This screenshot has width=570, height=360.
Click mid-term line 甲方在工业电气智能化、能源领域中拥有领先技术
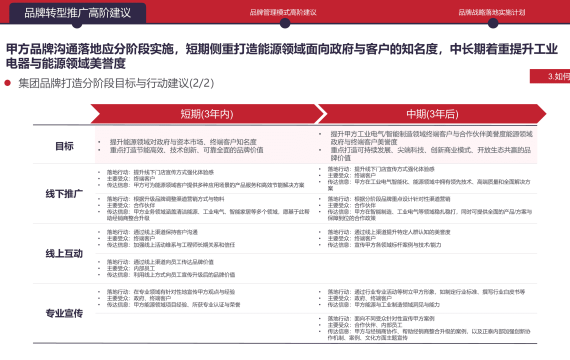pyautogui.click(x=429, y=185)
